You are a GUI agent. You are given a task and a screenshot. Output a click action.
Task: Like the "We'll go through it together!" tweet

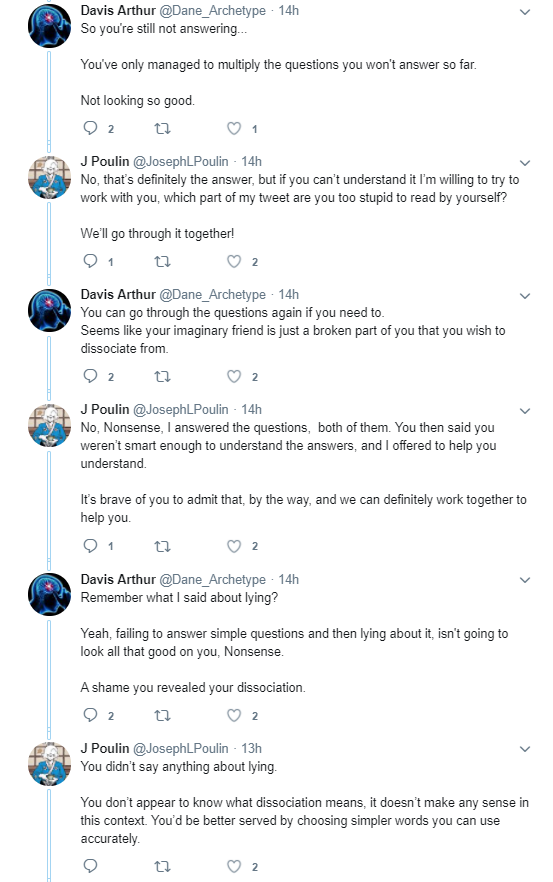point(234,262)
